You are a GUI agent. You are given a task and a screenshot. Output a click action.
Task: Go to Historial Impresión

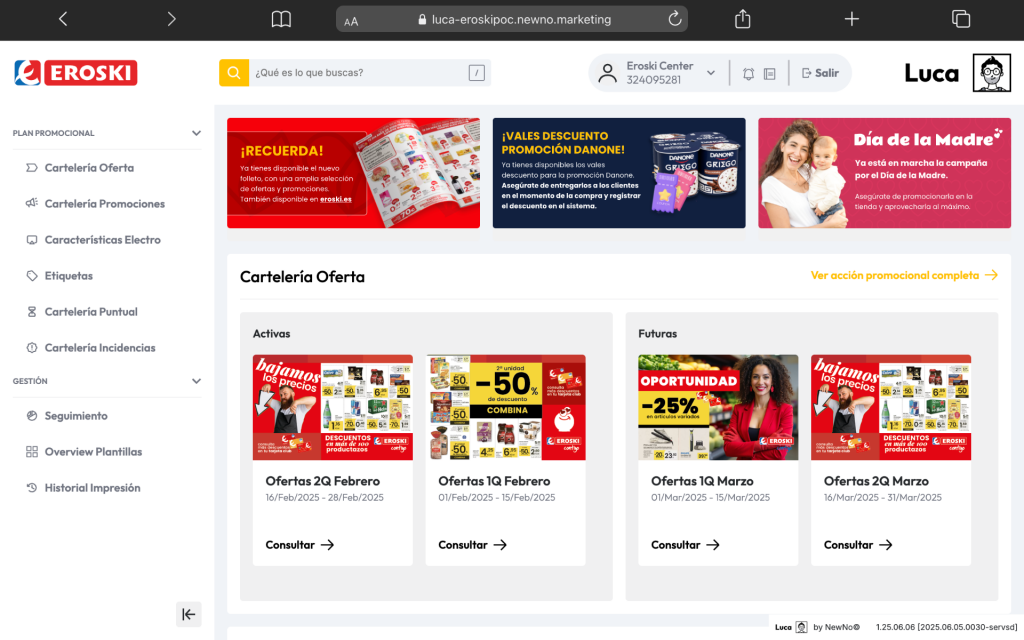point(92,488)
